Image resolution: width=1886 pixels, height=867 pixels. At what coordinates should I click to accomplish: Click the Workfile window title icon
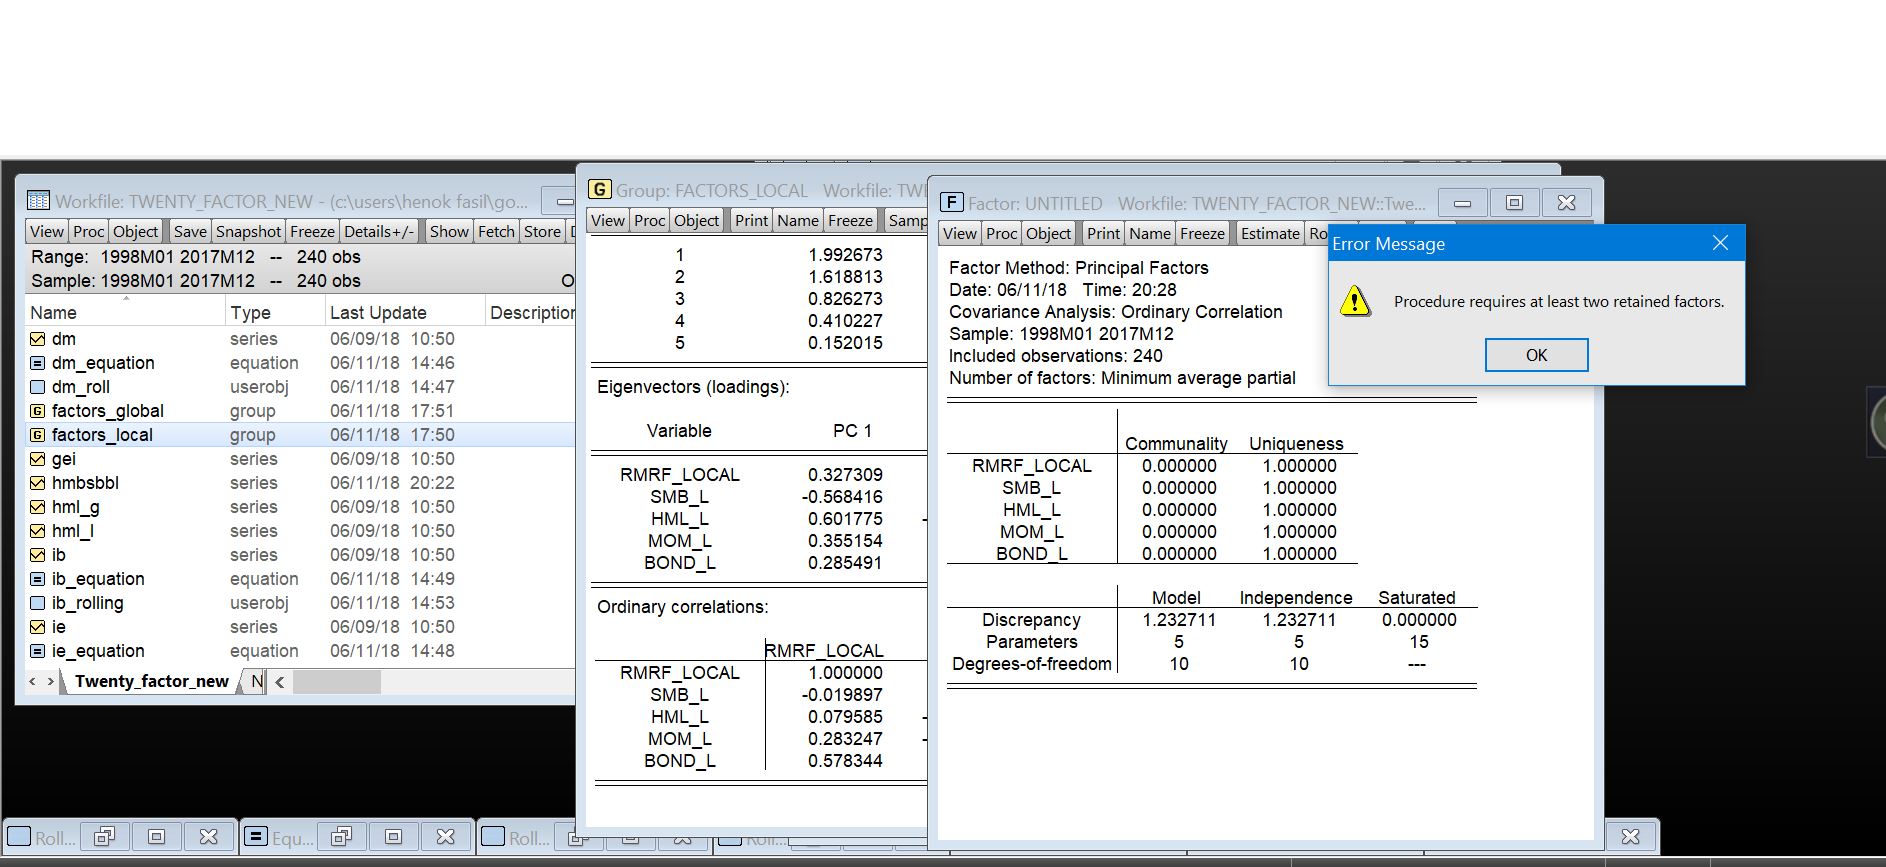click(38, 201)
